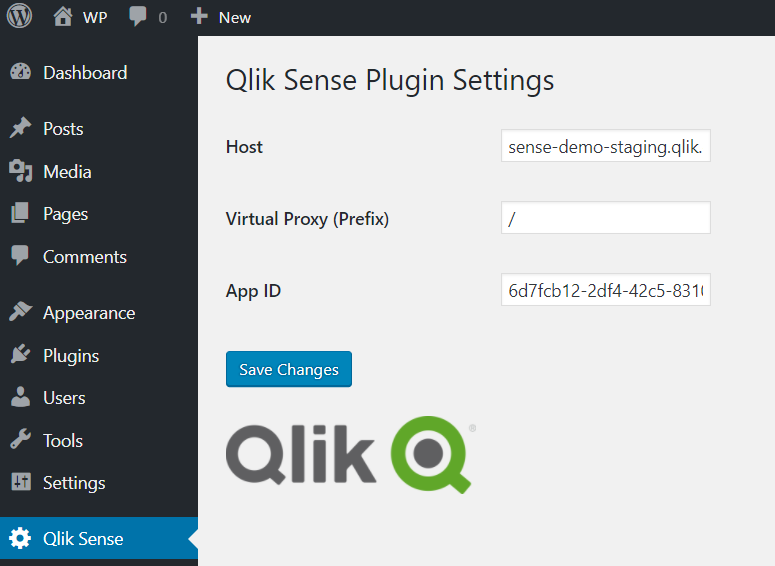Click the Plugins plug icon
Screen dimensions: 775x566
pyautogui.click(x=20, y=354)
